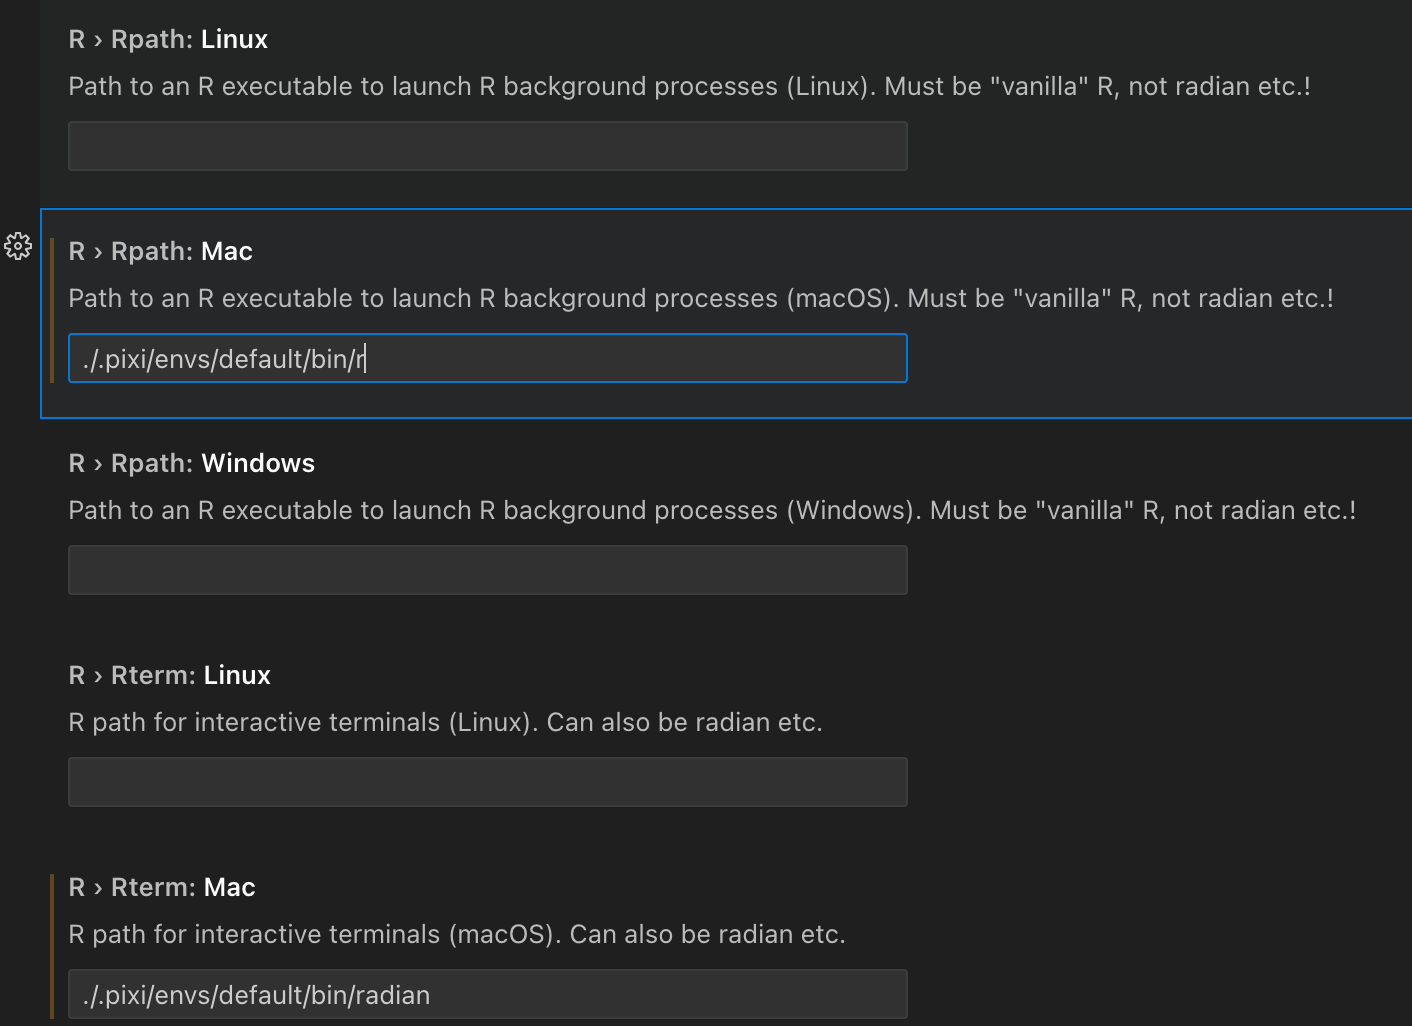The image size is (1412, 1026).
Task: Click the Rpath Linux description mentioning vanilla R
Action: click(x=689, y=87)
